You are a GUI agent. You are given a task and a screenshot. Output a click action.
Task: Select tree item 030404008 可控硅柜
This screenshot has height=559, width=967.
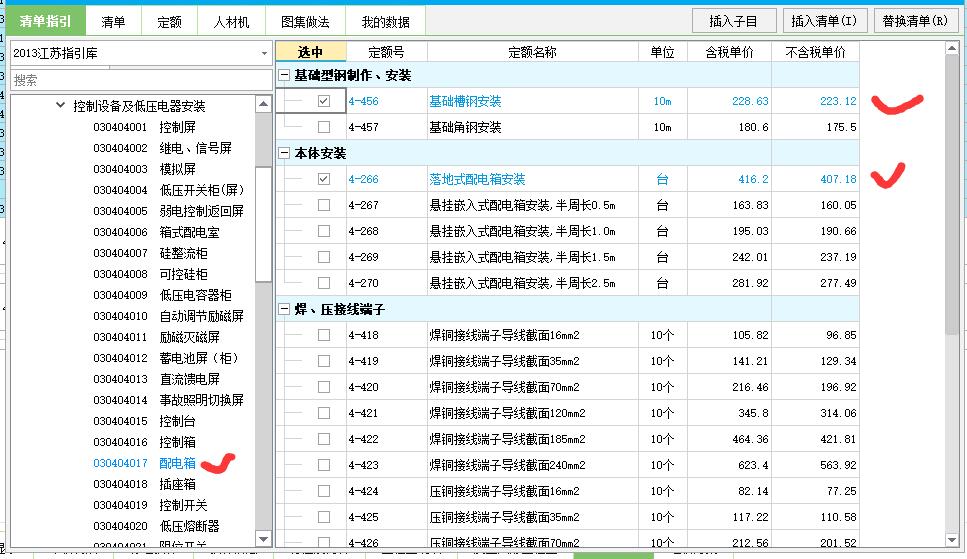[x=150, y=274]
